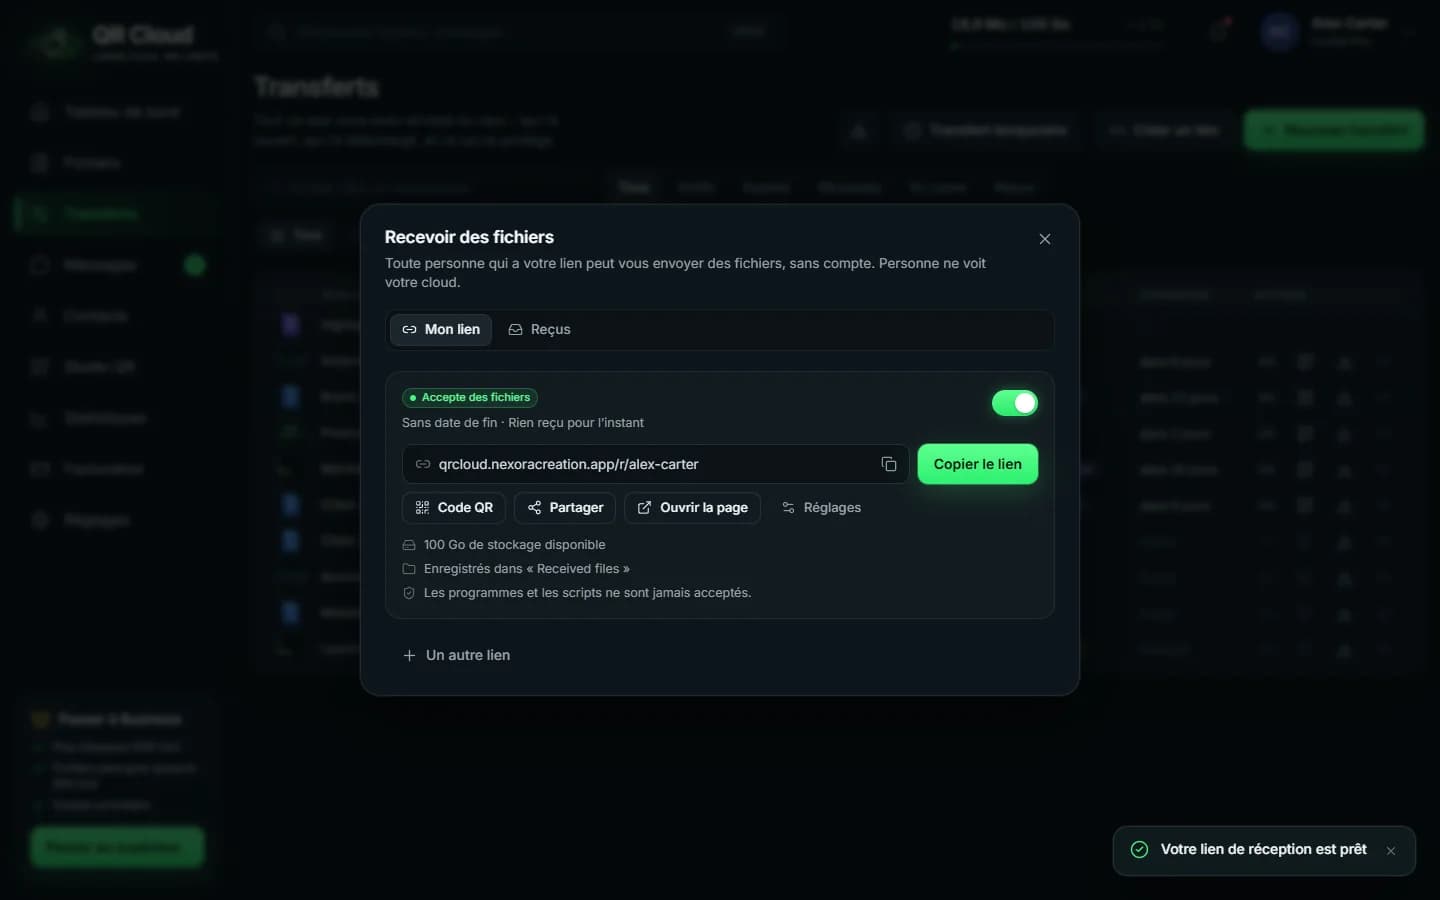Click the Accepte des fichiers status badge
1440x900 pixels.
[470, 398]
